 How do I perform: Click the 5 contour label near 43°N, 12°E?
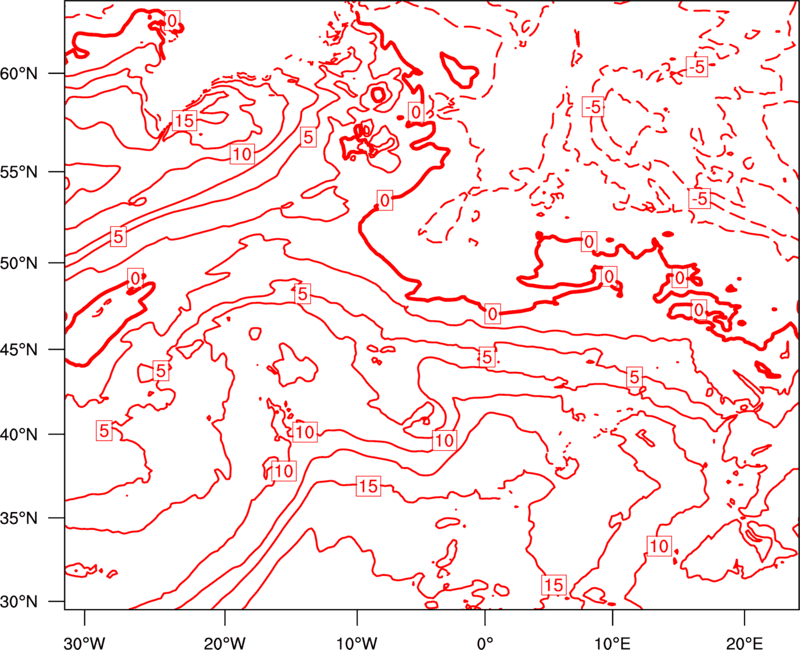point(634,377)
